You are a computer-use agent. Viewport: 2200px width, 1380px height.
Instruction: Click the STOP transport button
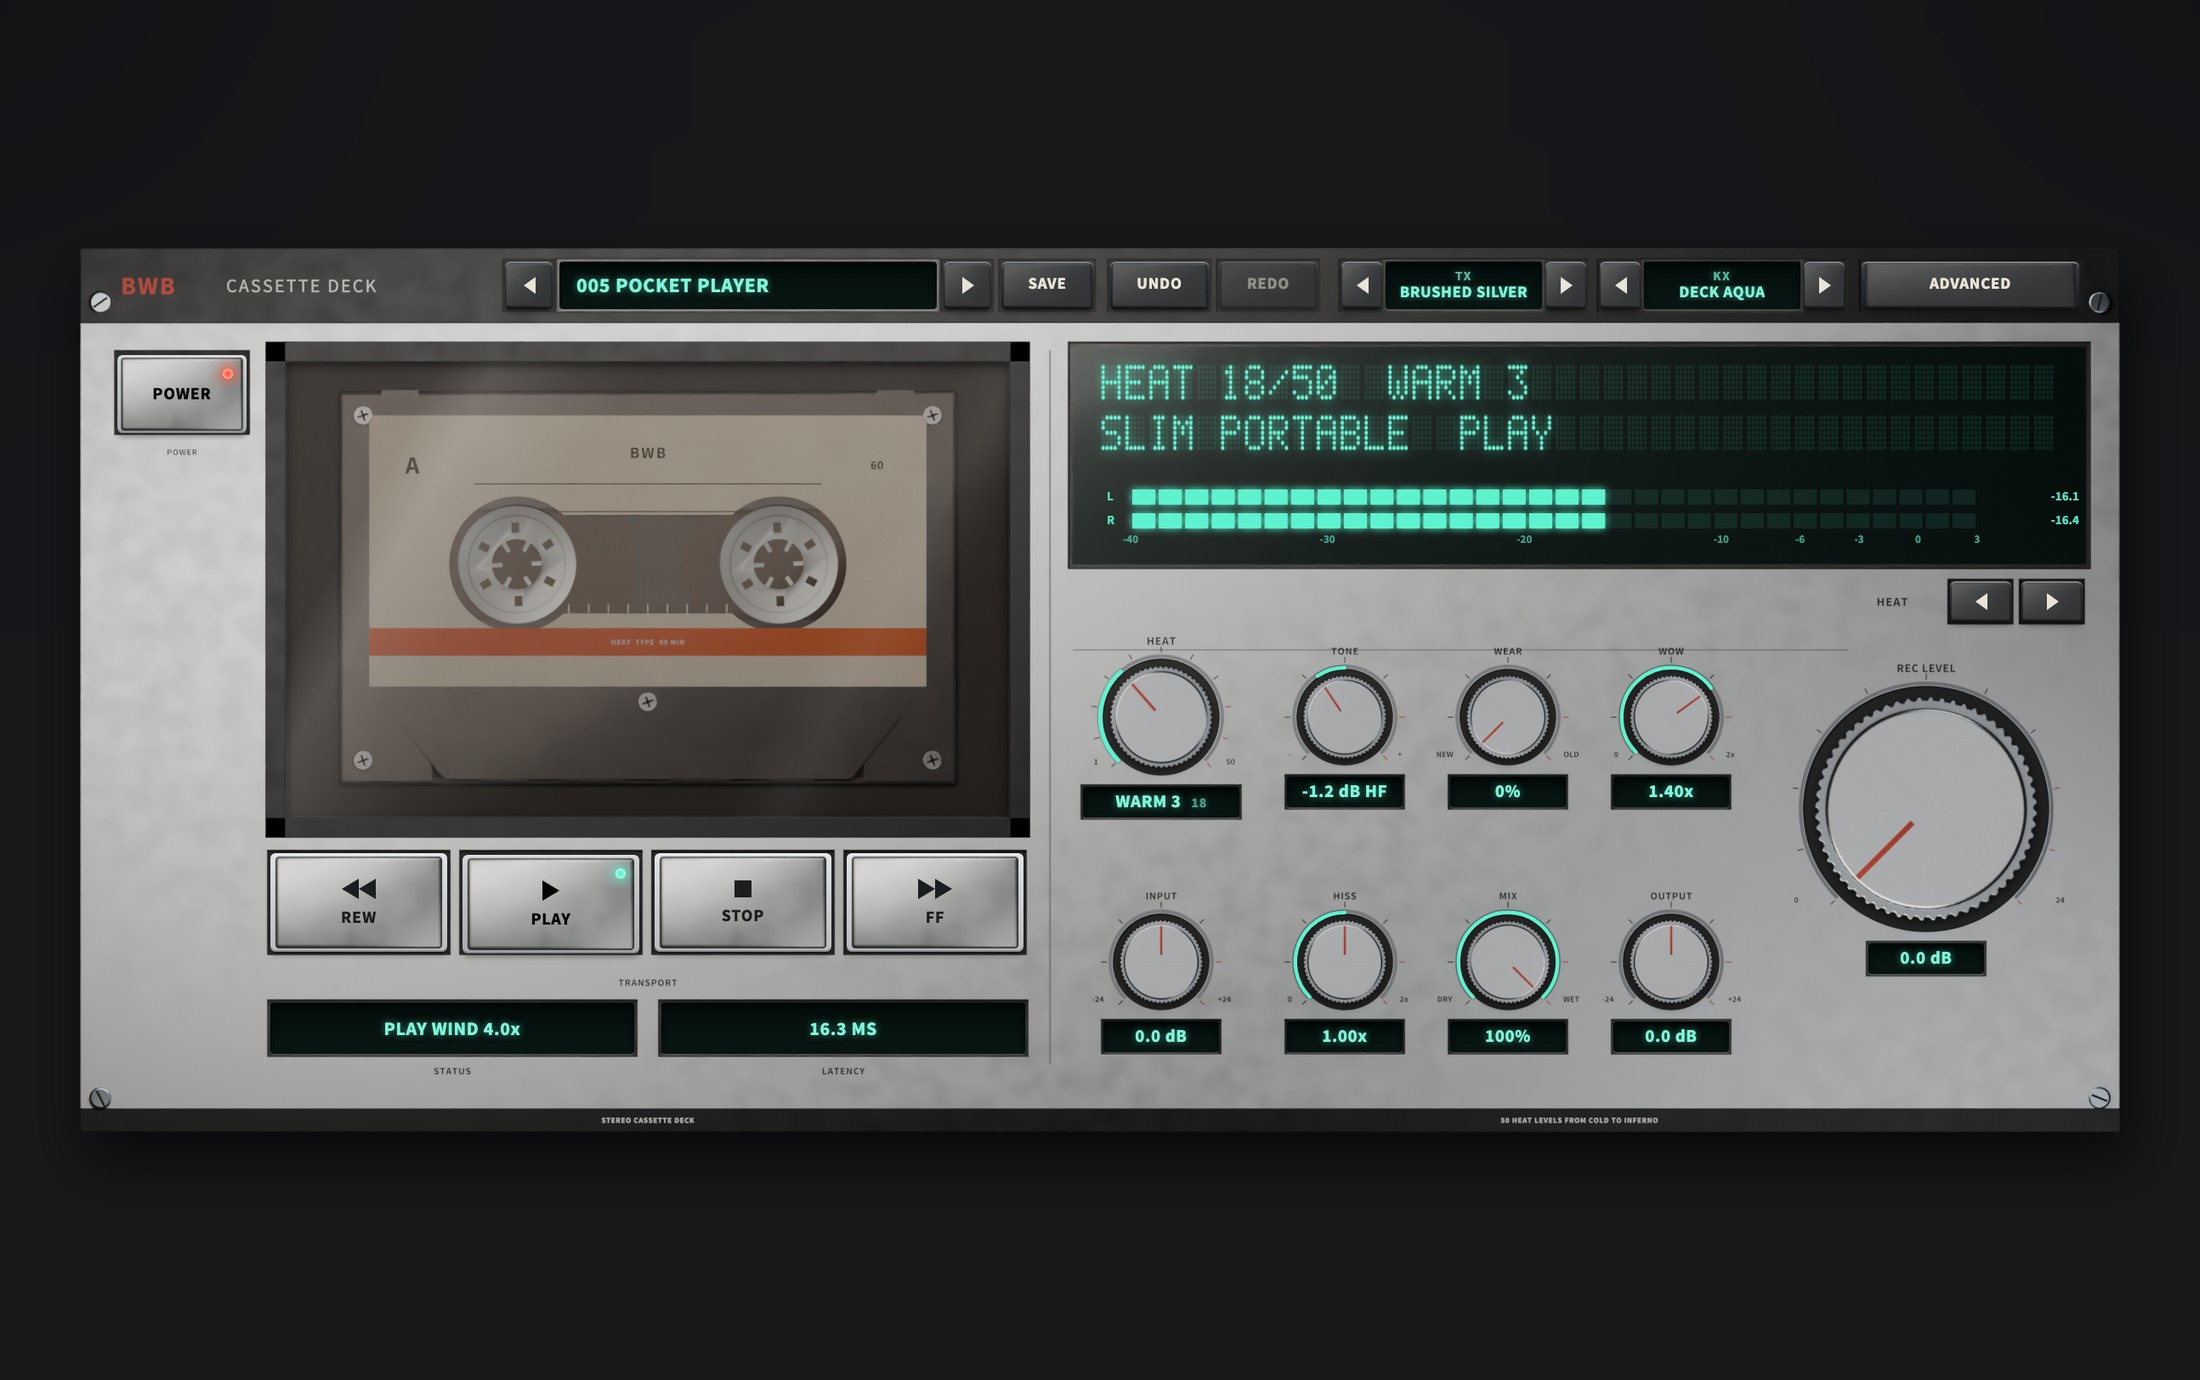pos(742,902)
